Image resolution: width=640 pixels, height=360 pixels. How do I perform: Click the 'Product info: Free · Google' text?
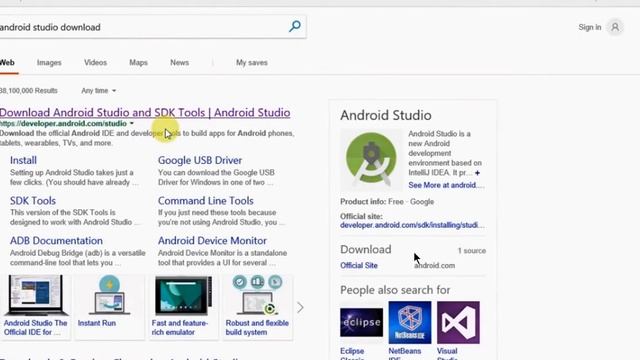(387, 202)
